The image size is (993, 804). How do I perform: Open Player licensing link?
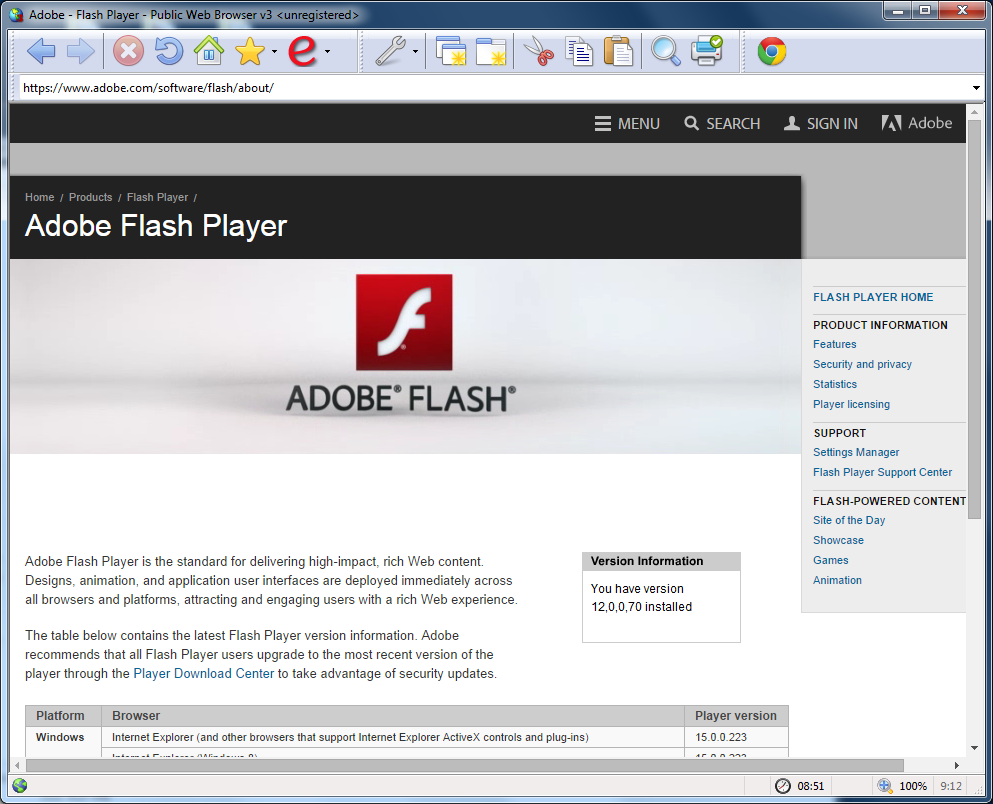(x=851, y=404)
